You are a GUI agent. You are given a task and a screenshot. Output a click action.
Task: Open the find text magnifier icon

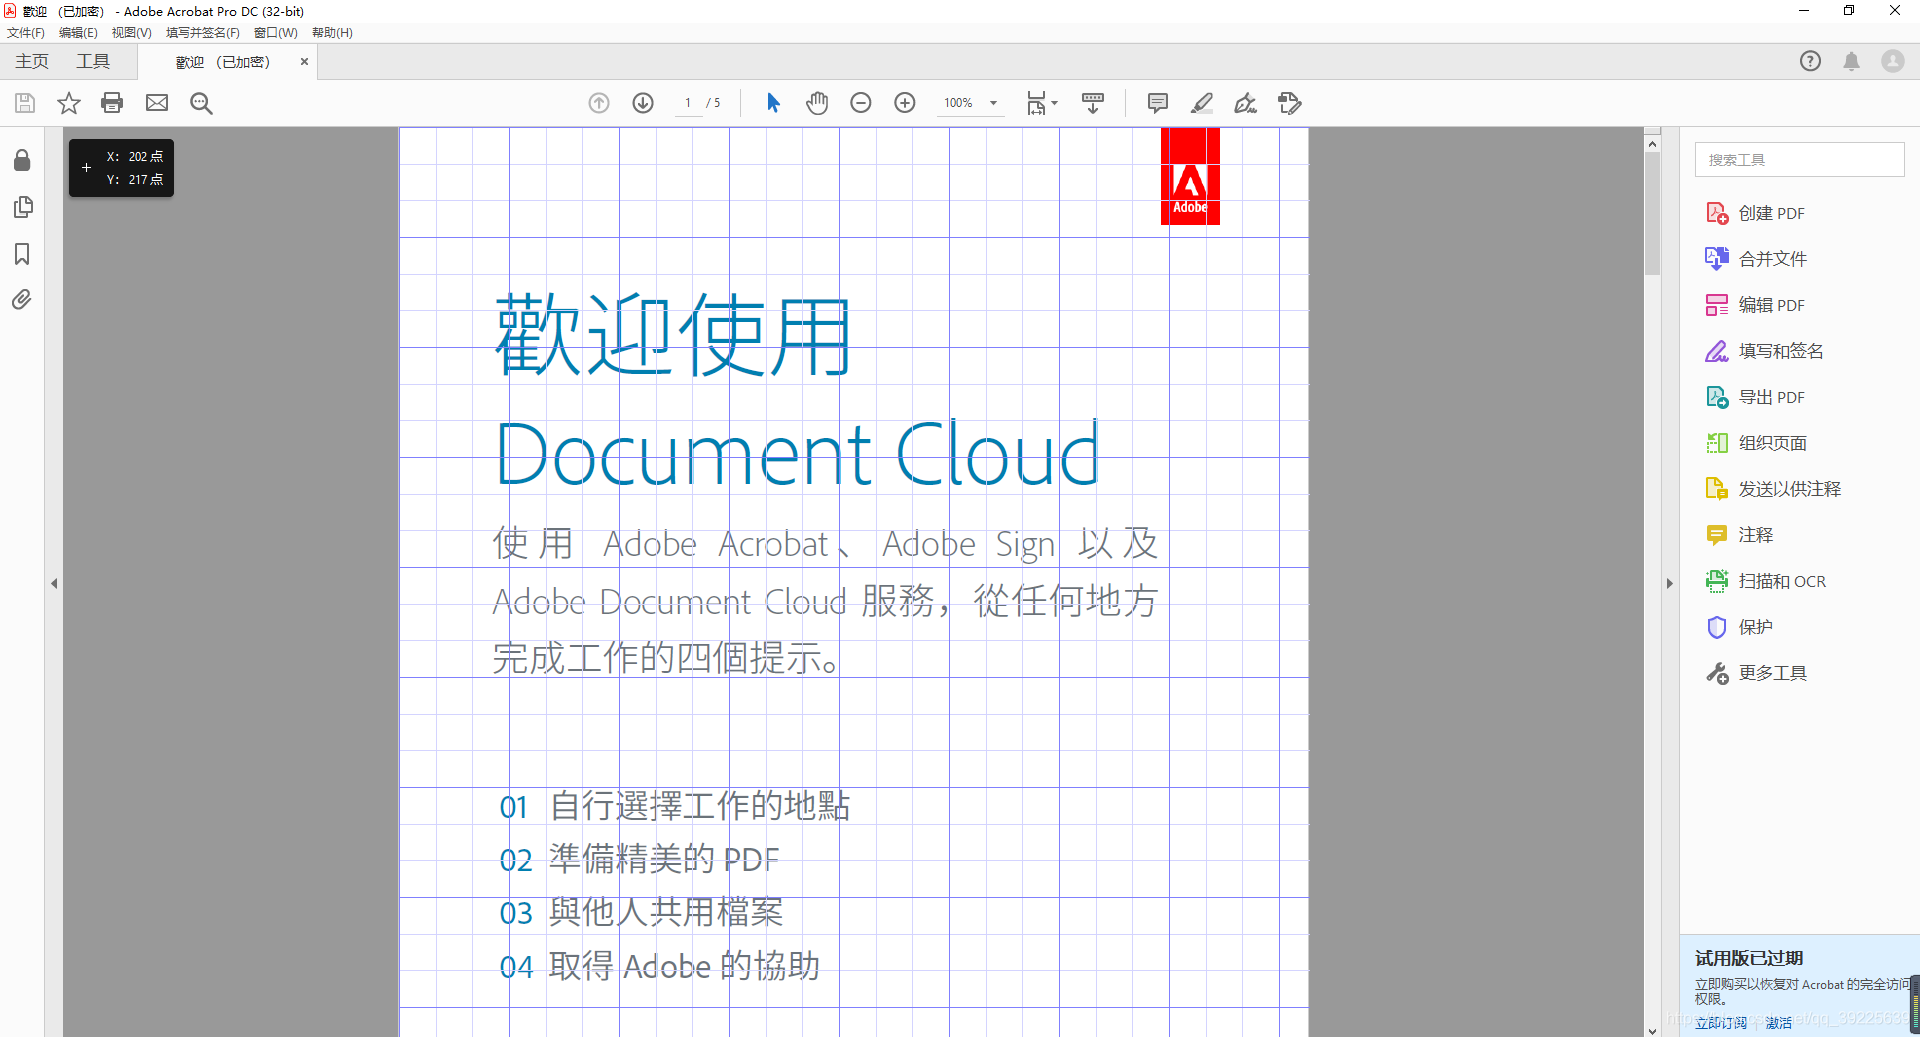click(201, 103)
